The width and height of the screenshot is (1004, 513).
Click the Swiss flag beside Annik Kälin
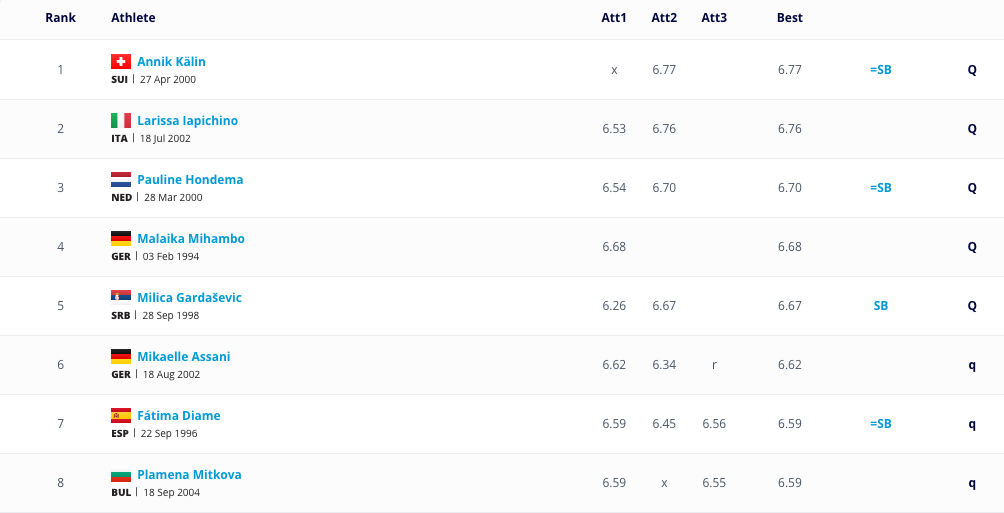pyautogui.click(x=121, y=62)
